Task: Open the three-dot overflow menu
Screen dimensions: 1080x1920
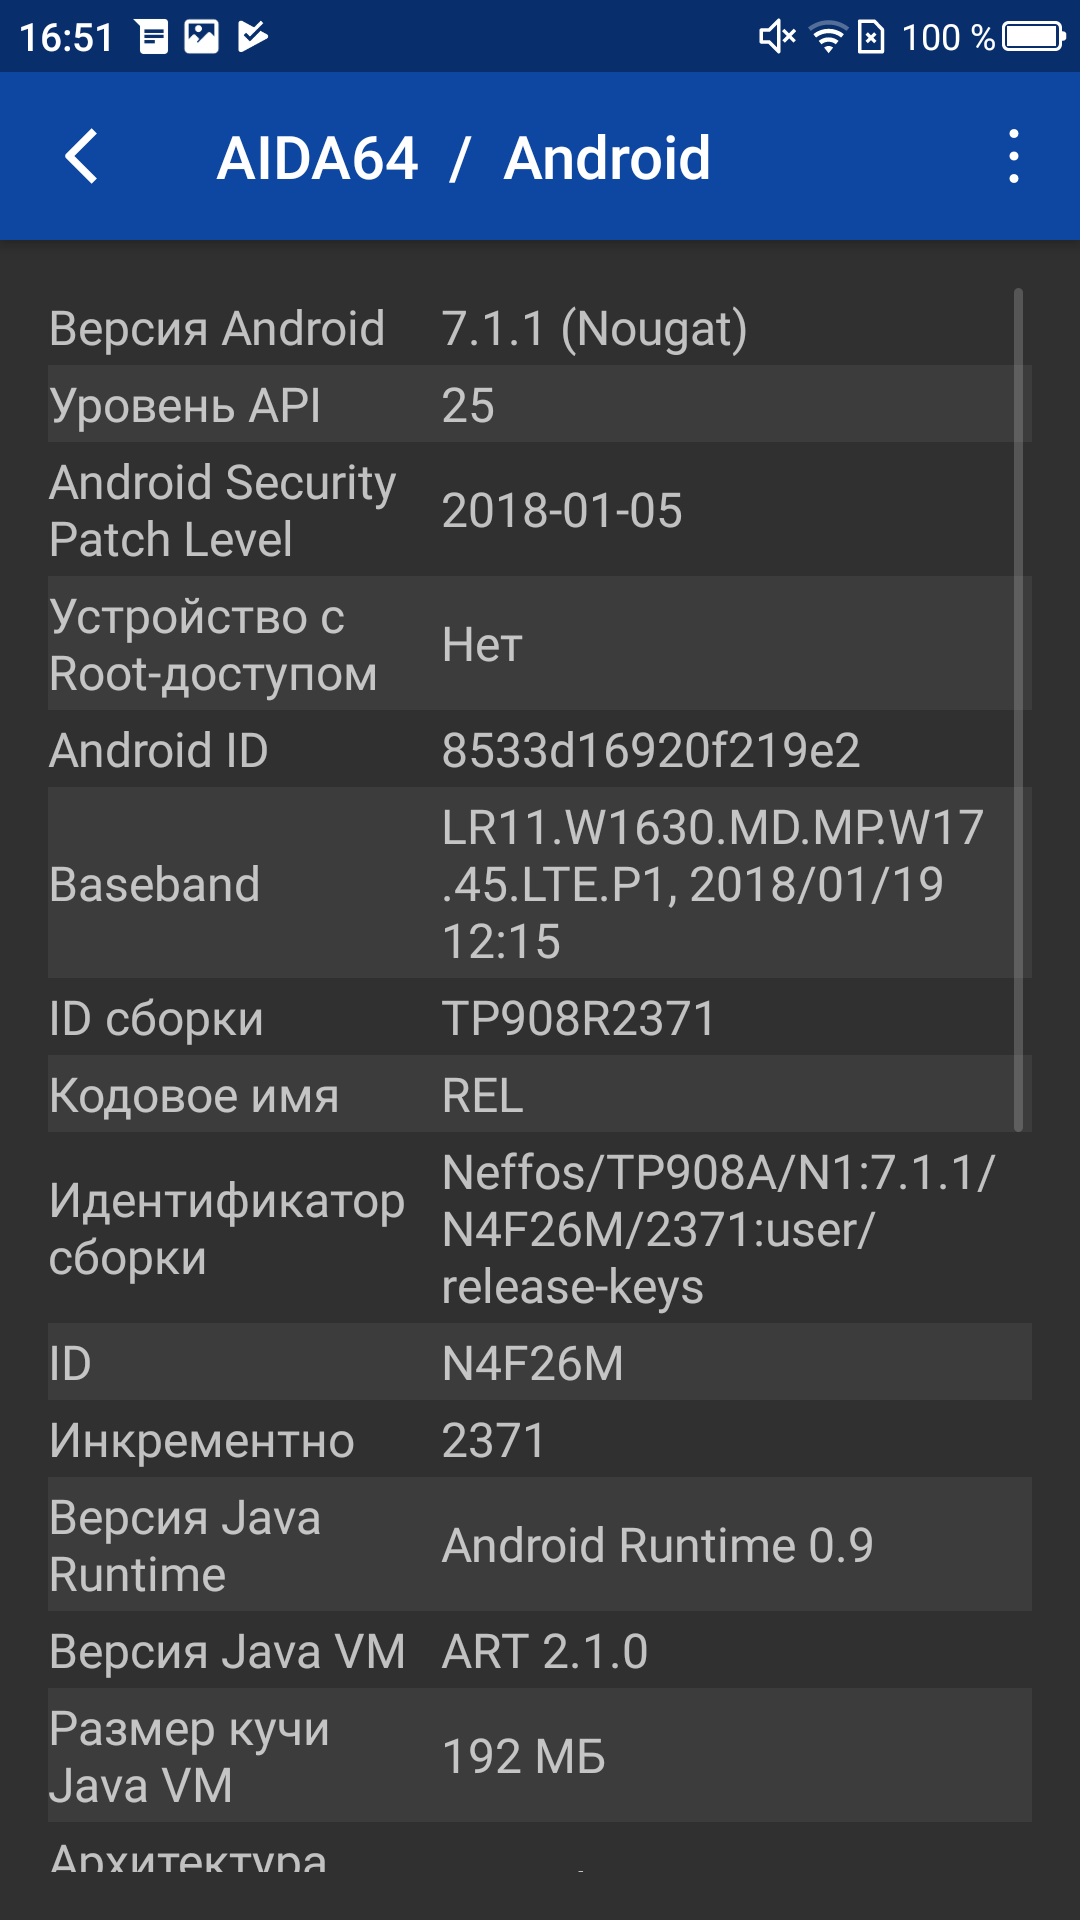Action: (1014, 157)
